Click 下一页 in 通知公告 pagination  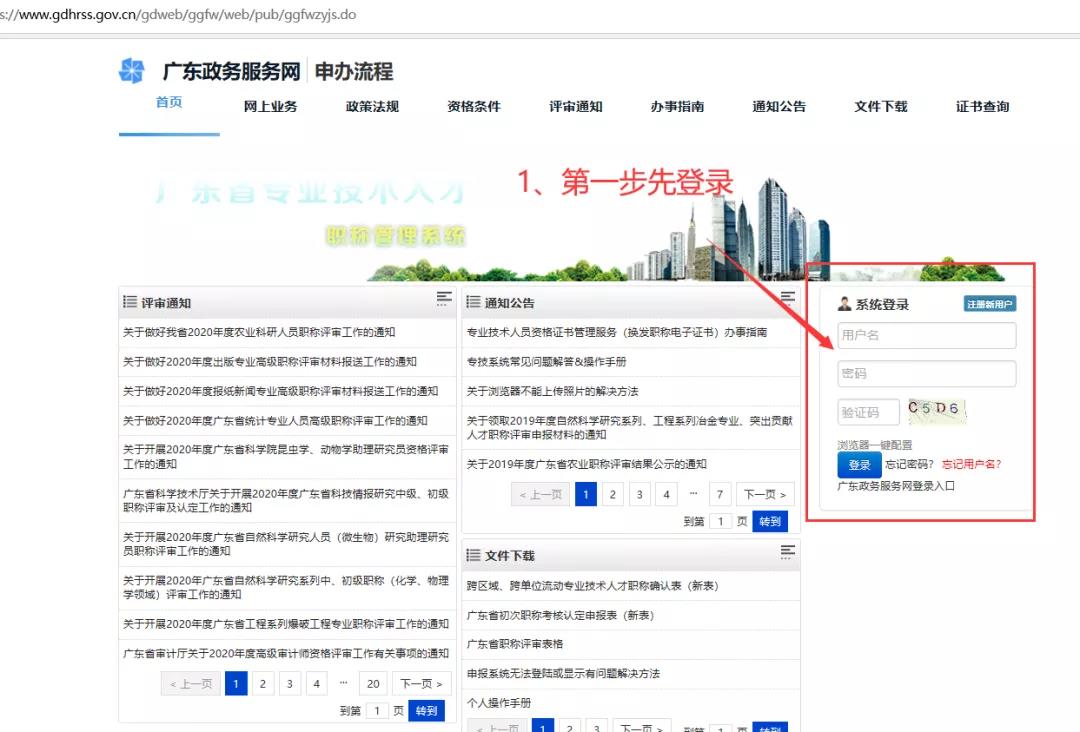point(765,494)
